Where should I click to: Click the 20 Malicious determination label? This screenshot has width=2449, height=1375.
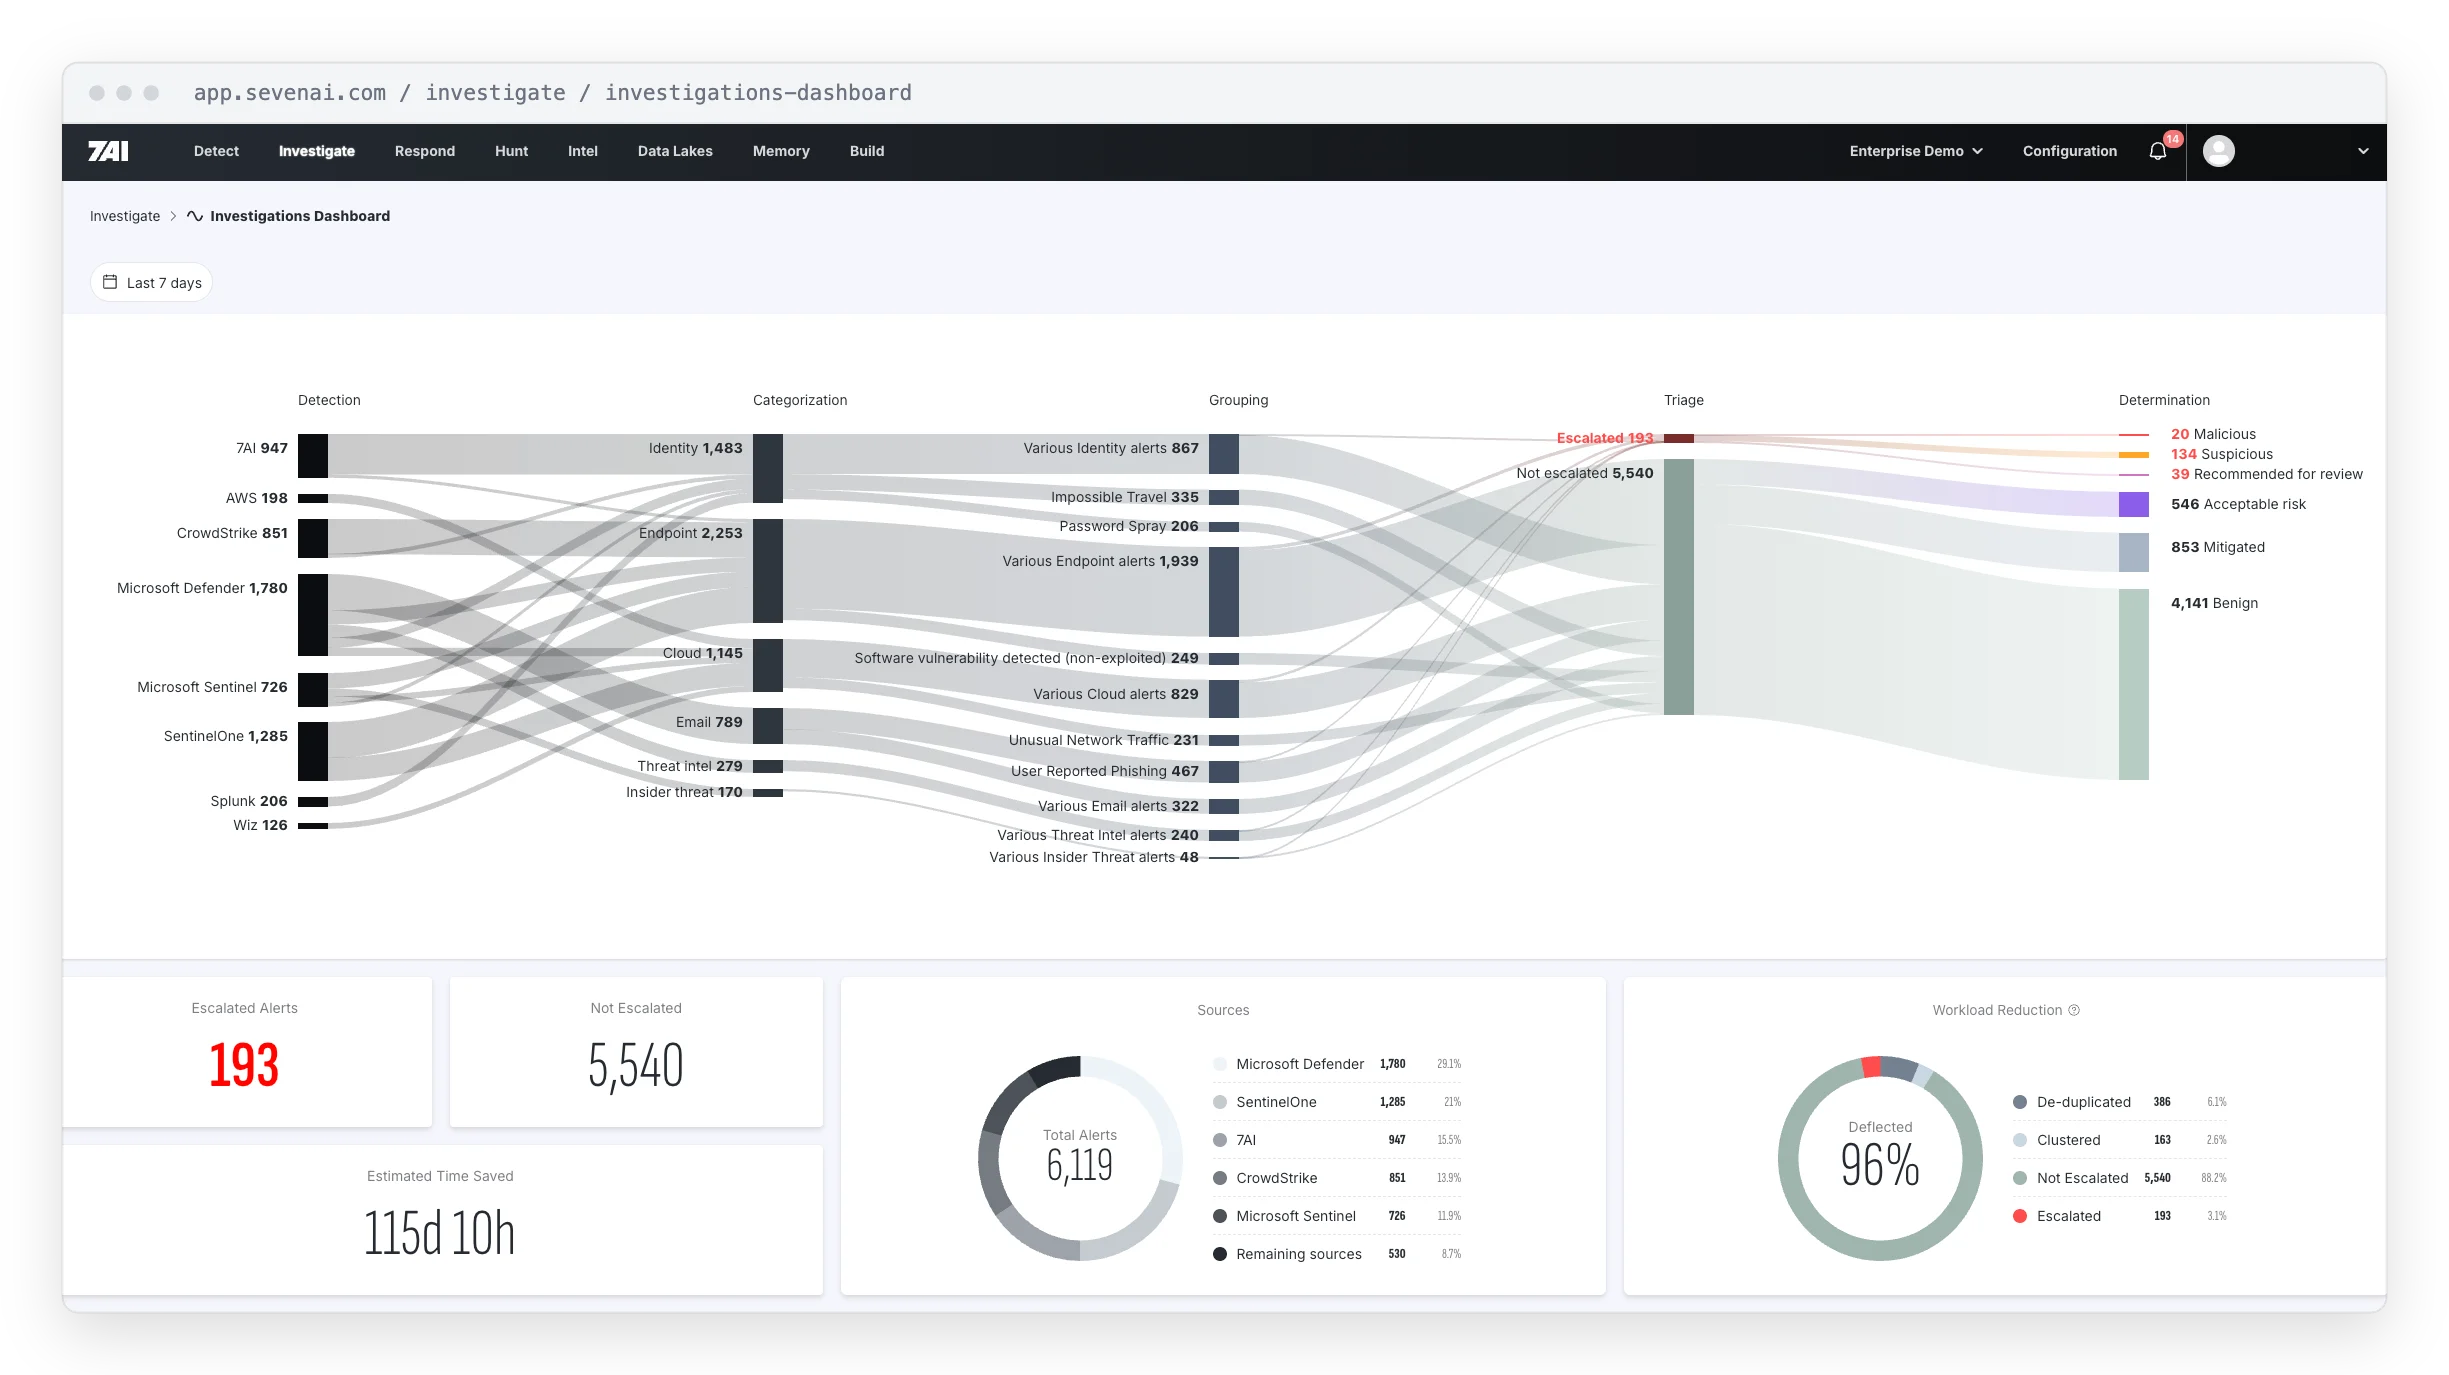coord(2213,434)
